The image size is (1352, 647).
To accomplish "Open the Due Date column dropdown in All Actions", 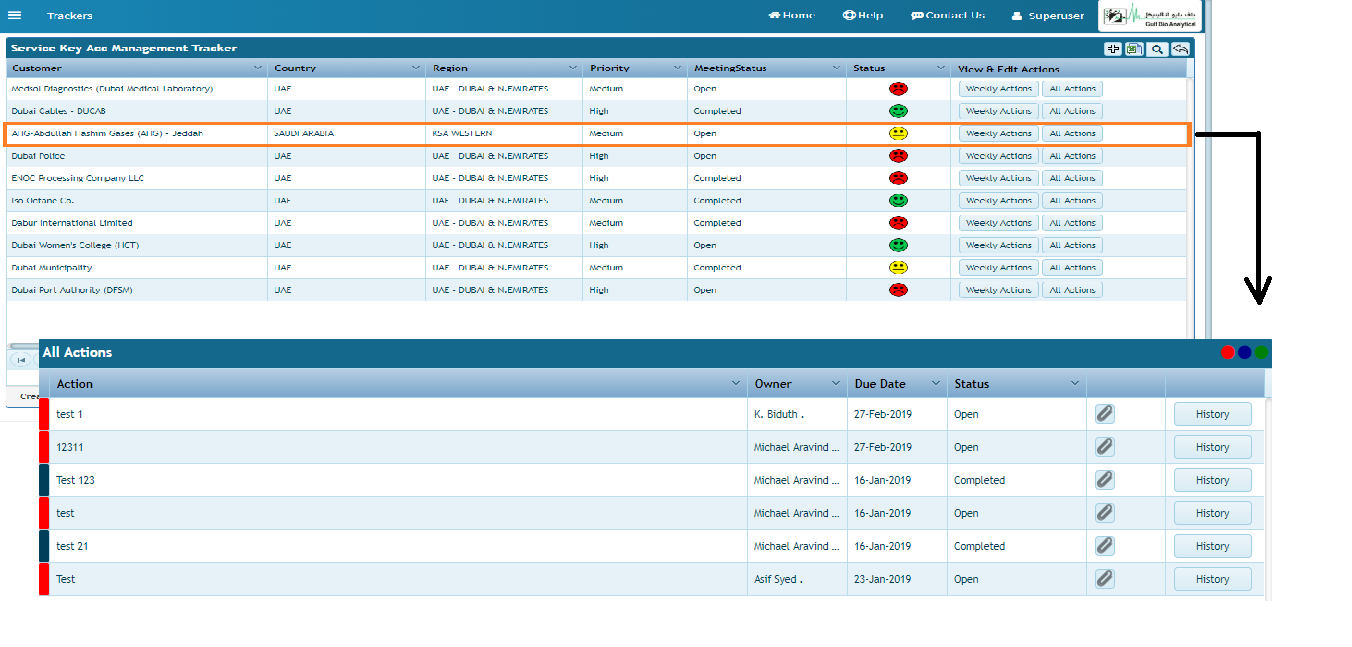I will [936, 384].
